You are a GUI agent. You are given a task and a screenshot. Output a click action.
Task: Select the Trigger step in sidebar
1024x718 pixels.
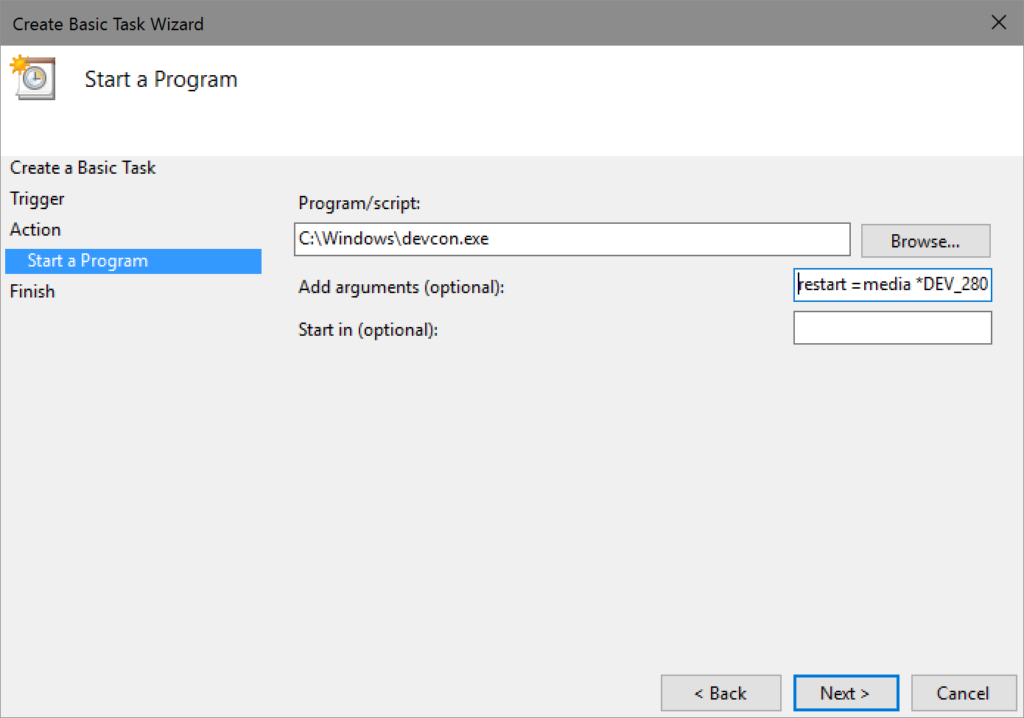point(37,199)
